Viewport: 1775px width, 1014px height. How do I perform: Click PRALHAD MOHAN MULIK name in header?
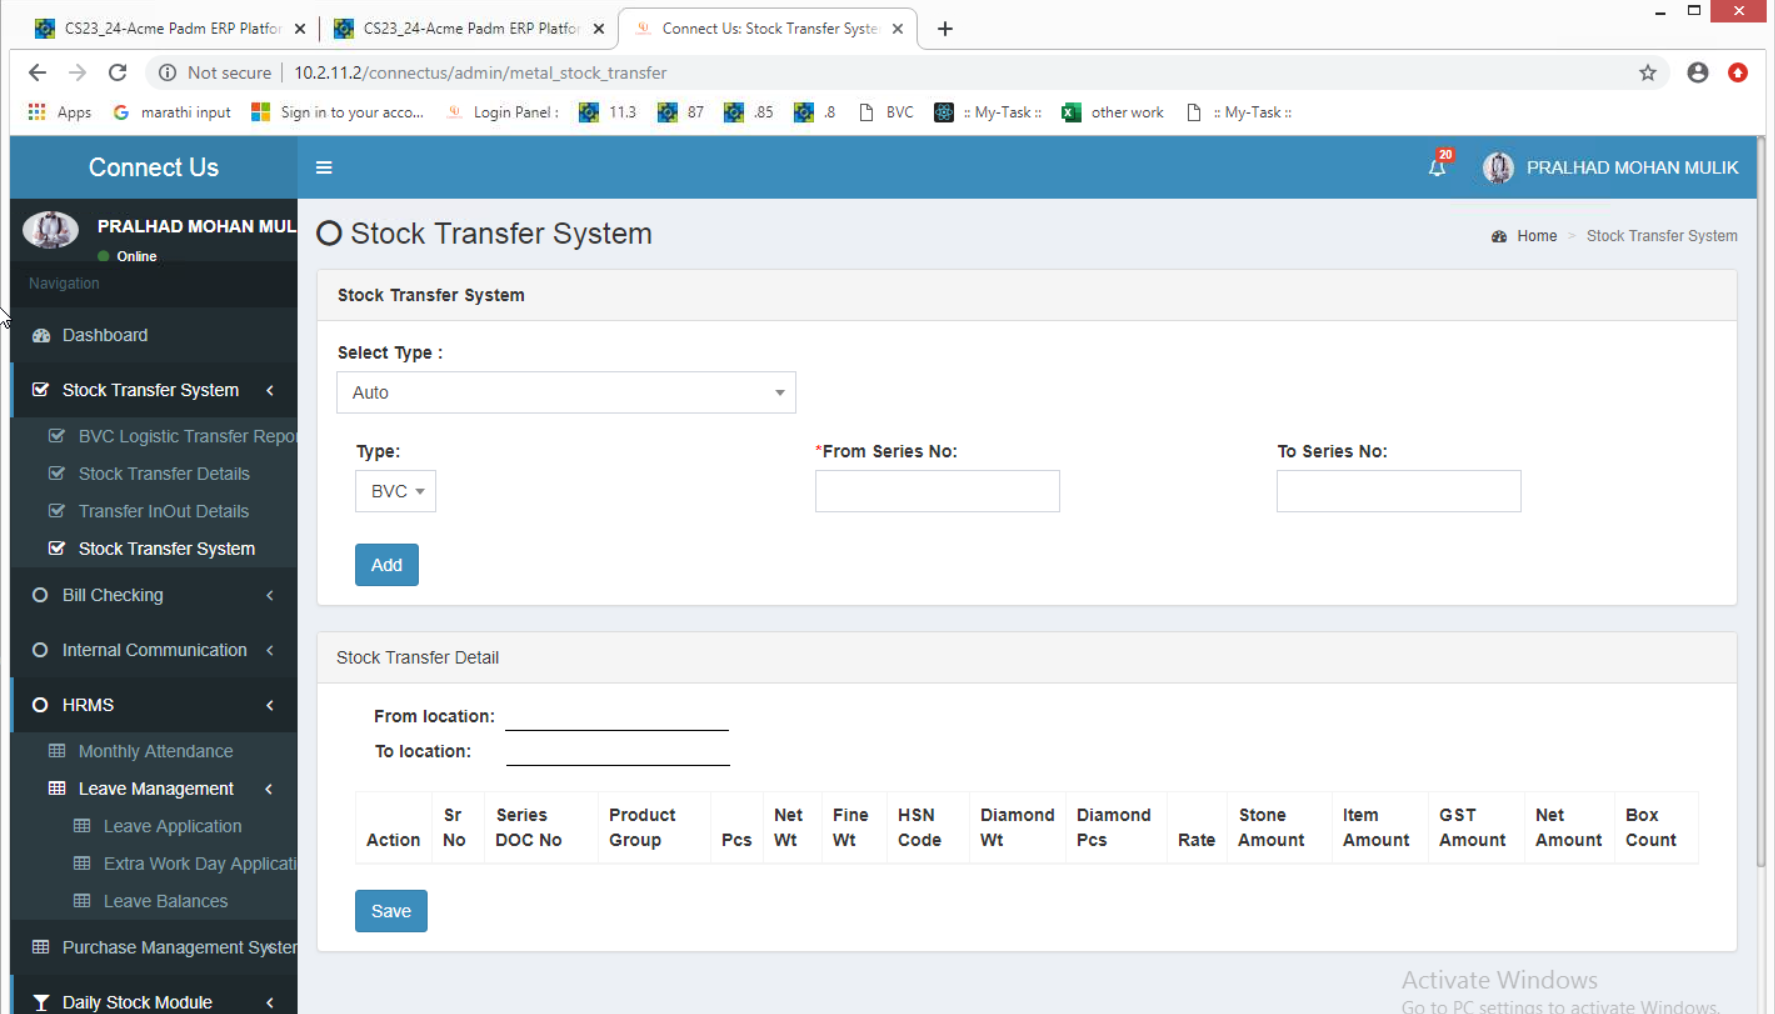[1632, 167]
